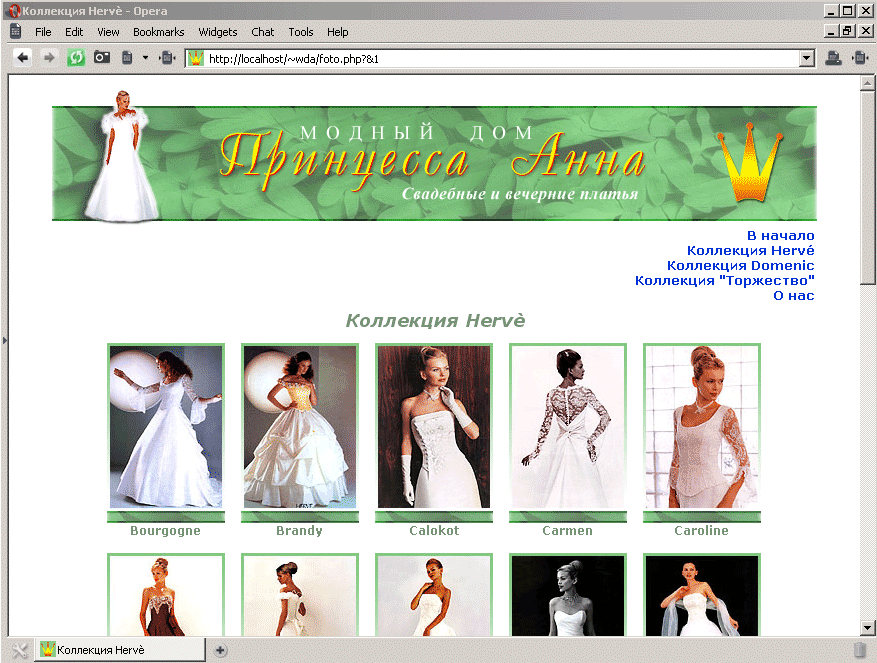Go back with the Back arrow
Screen dimensions: 877x663
point(22,58)
